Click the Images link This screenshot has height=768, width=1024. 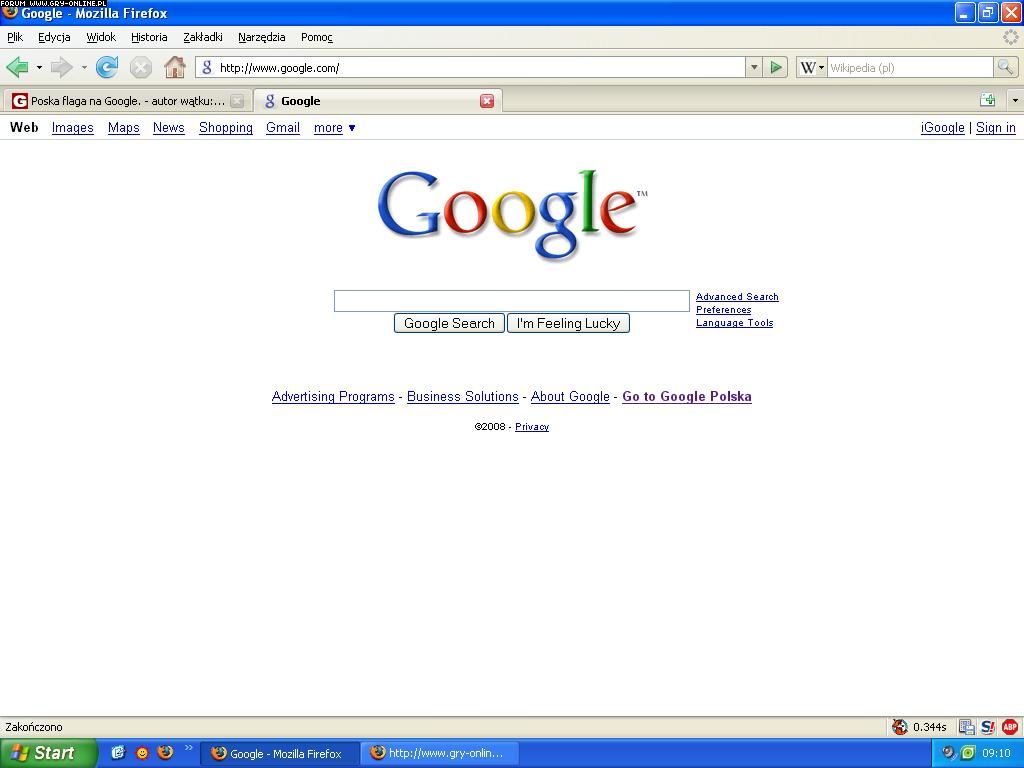coord(72,127)
